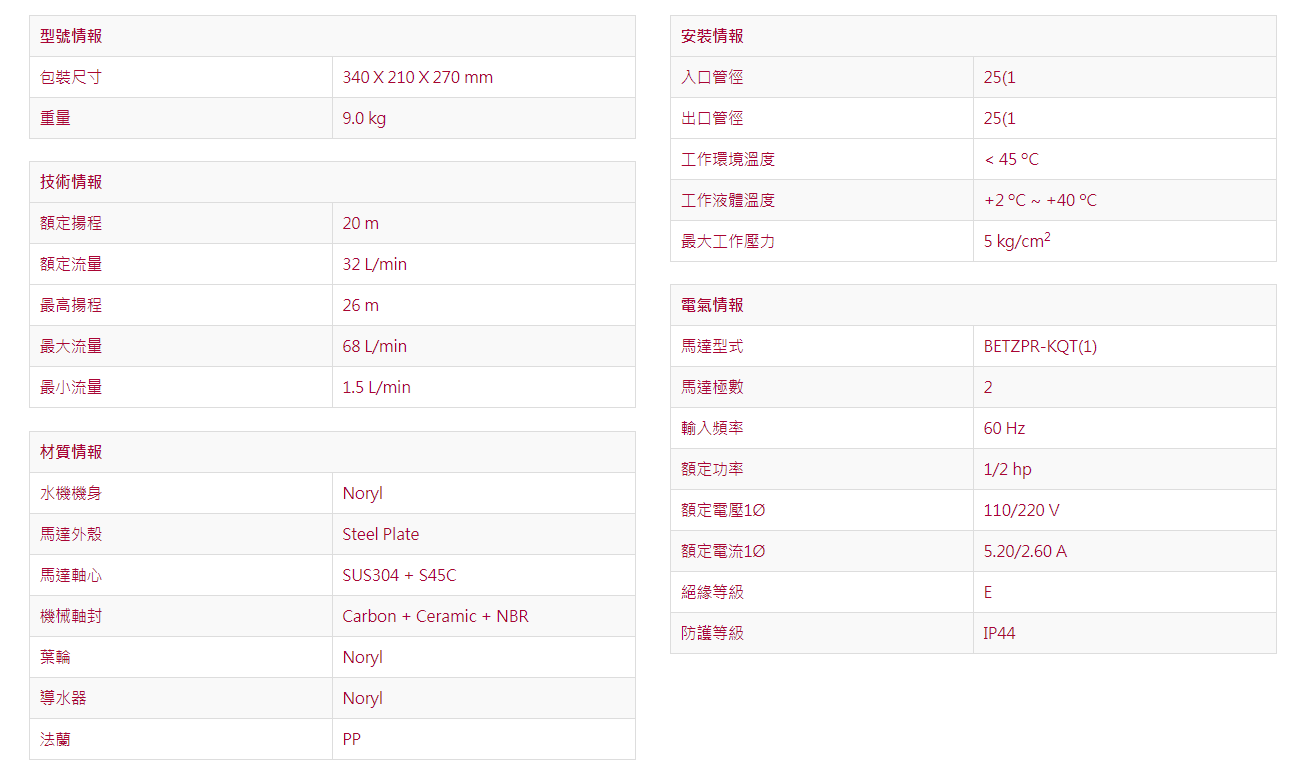Viewport: 1305px width, 784px height.
Task: Click the 電氣情報 table header
Action: [x=712, y=305]
